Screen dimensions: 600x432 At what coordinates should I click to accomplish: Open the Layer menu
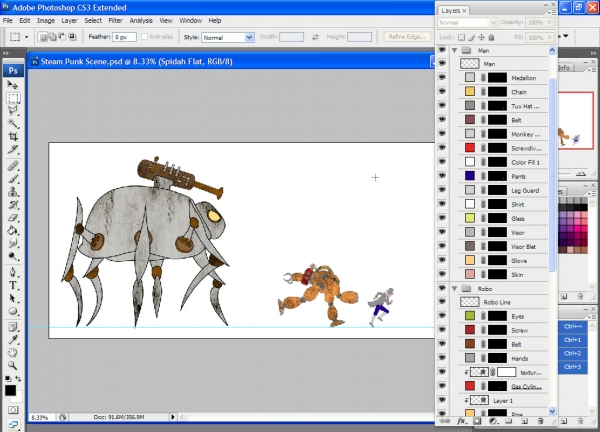[x=69, y=21]
